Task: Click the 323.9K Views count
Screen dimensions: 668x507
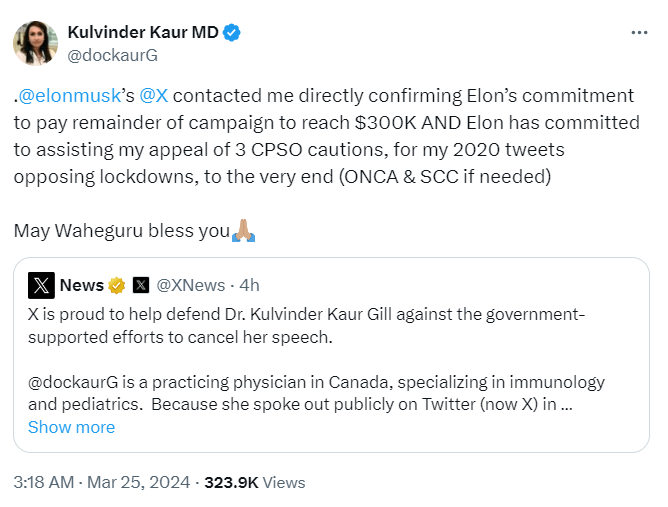Action: click(255, 482)
